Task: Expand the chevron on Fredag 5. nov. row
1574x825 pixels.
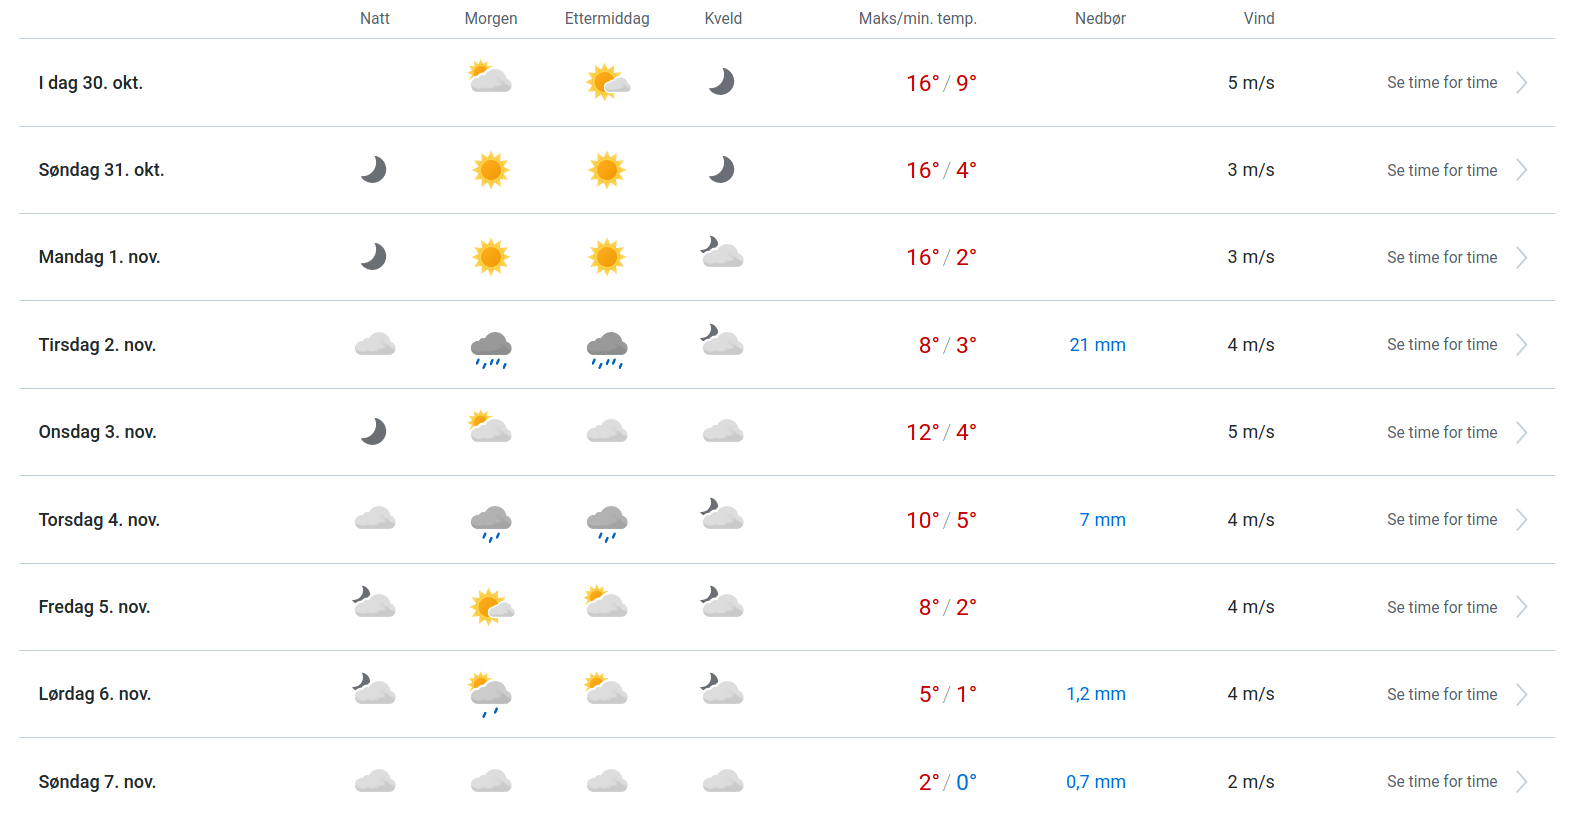Action: click(x=1521, y=607)
